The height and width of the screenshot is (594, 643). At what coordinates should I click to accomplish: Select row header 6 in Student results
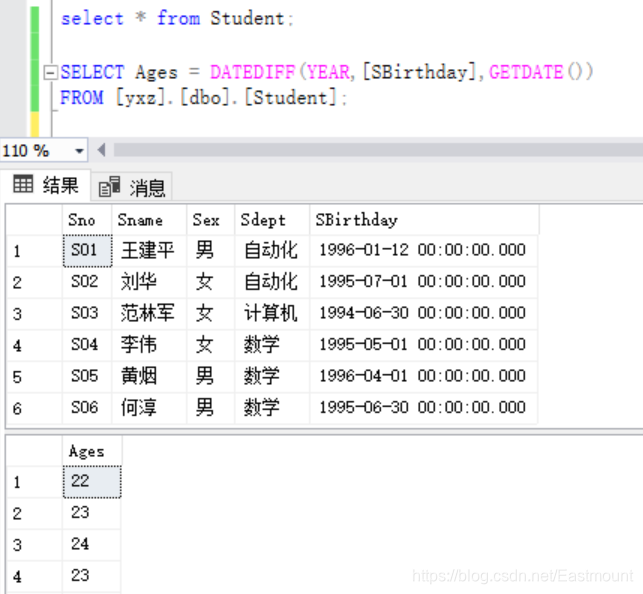pyautogui.click(x=34, y=408)
